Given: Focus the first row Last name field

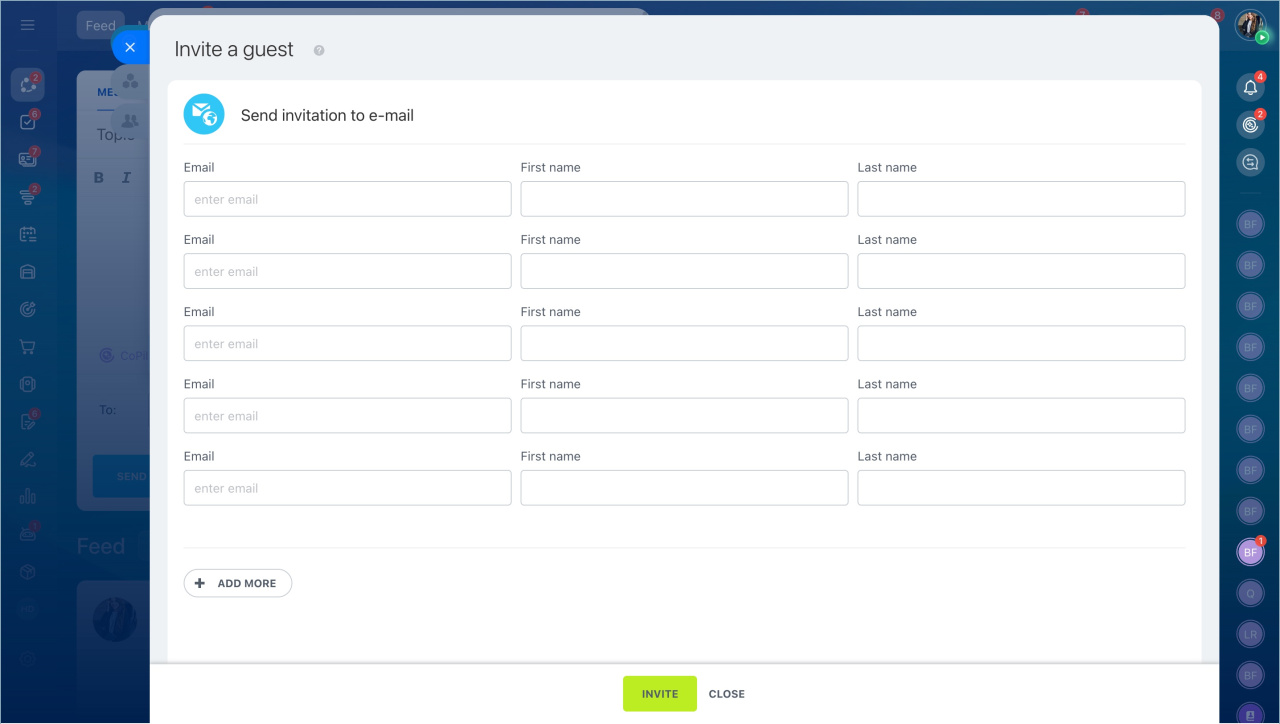Looking at the screenshot, I should 1021,199.
